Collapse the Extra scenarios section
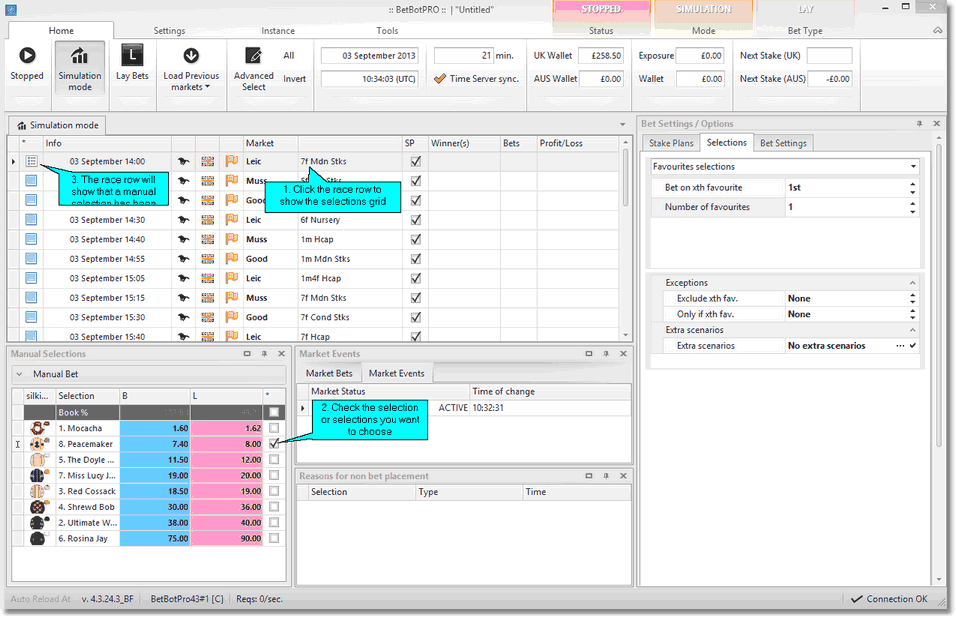 tap(913, 330)
